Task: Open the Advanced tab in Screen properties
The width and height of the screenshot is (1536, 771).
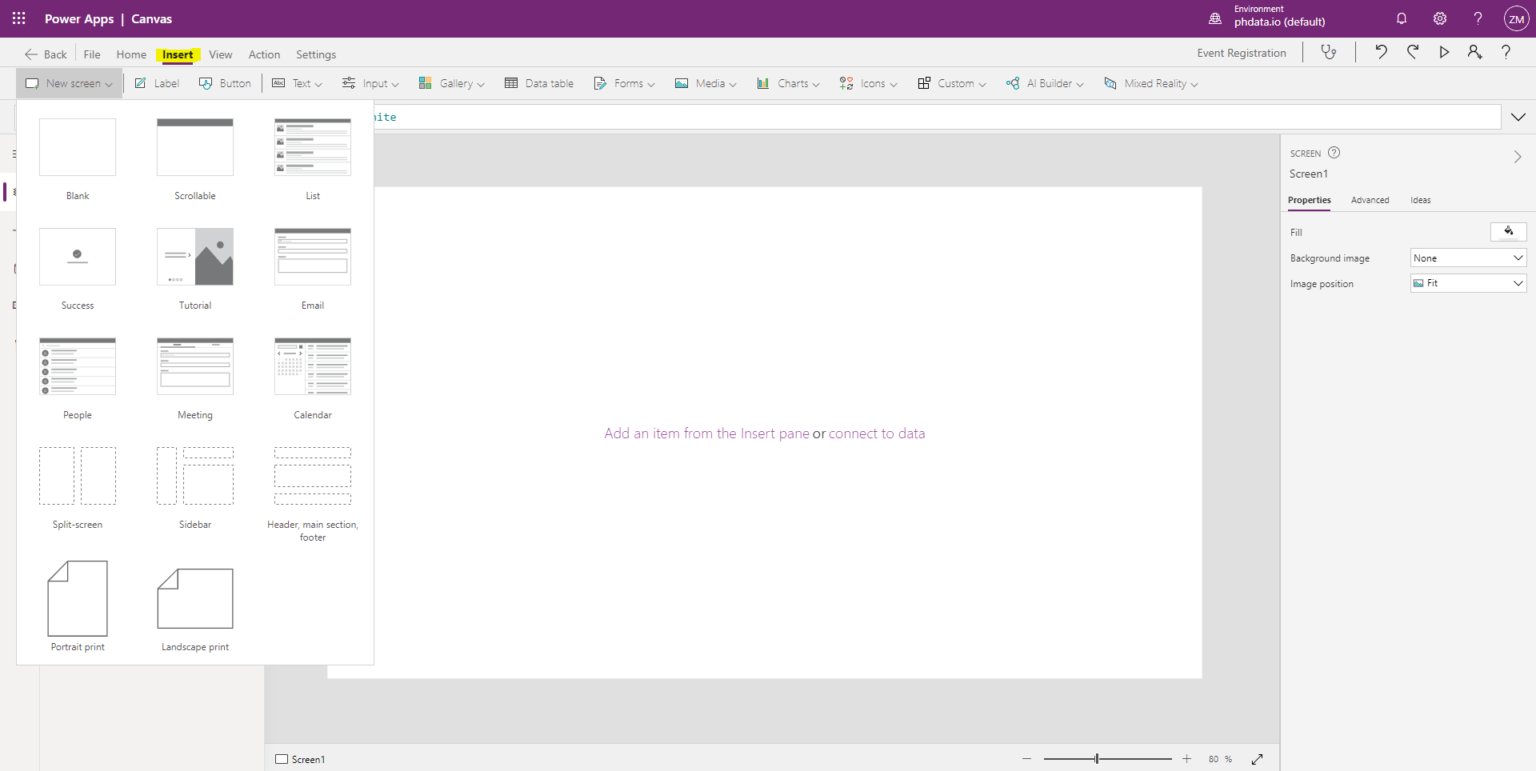Action: (x=1370, y=200)
